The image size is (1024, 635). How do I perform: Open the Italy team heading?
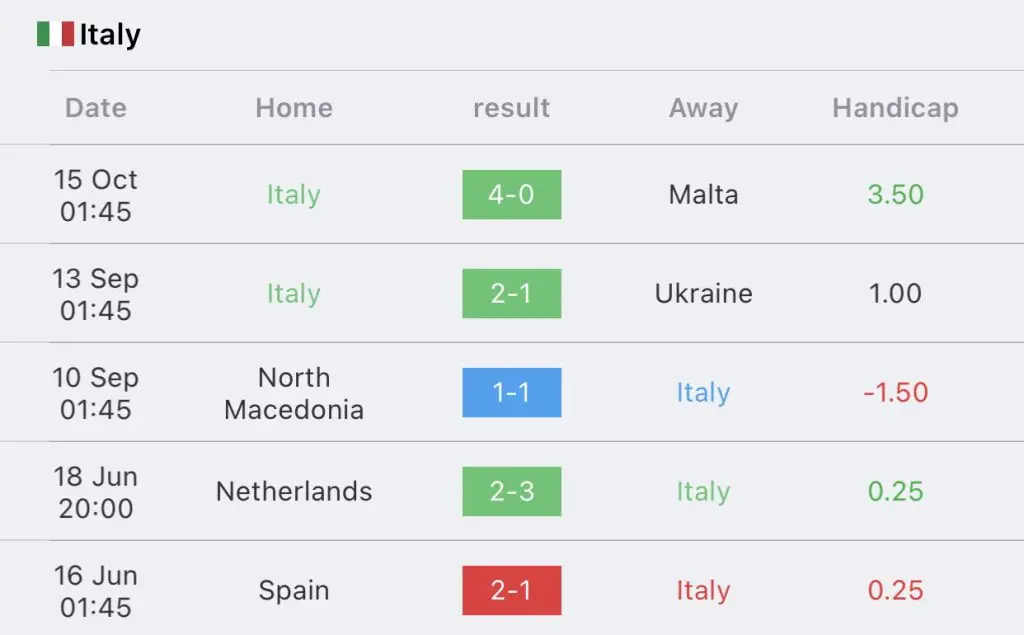pos(110,35)
